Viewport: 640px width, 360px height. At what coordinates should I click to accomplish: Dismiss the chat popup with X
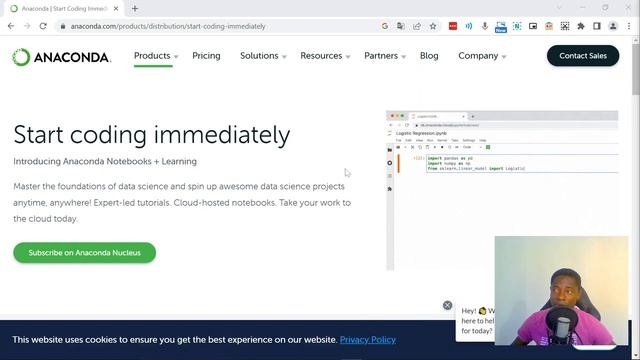[x=447, y=305]
